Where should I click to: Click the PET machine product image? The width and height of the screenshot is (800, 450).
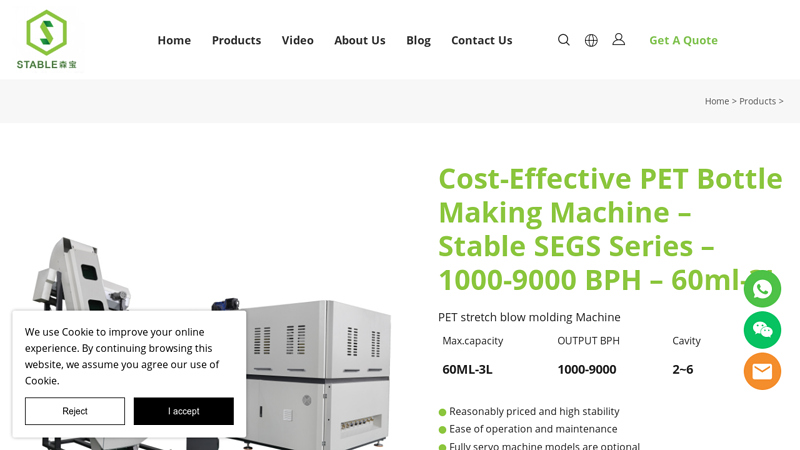[214, 342]
